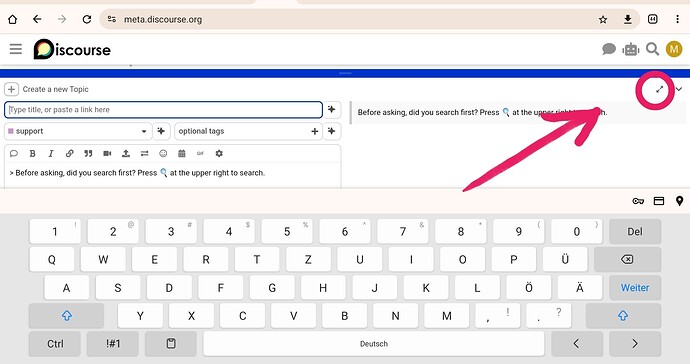Move cursor left with arrow key

click(577, 344)
